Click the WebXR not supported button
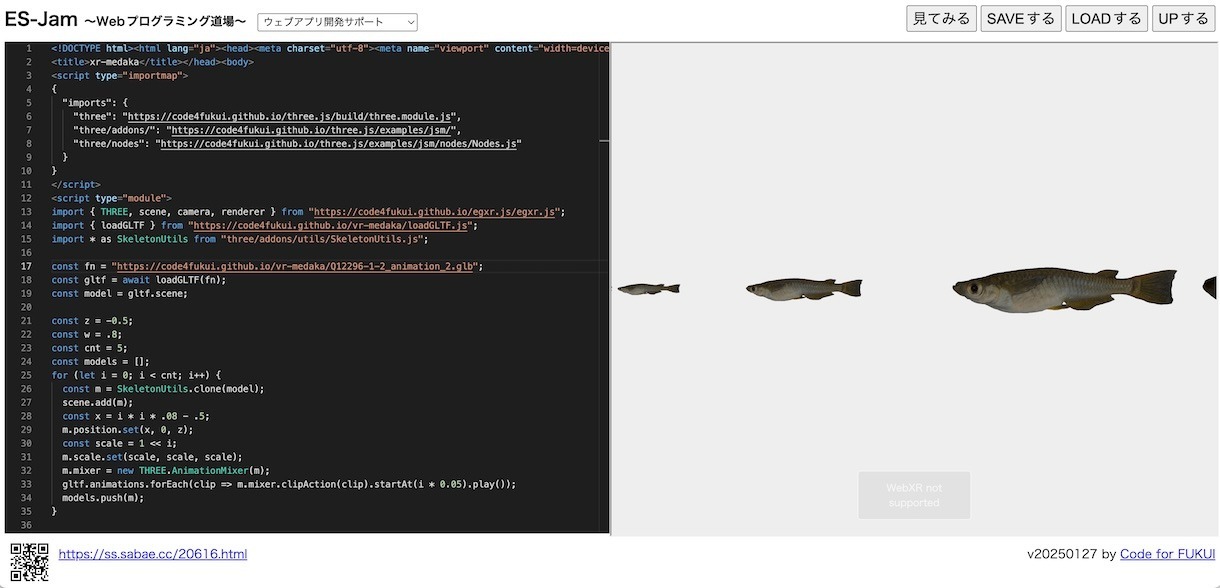The height and width of the screenshot is (588, 1220). point(914,495)
